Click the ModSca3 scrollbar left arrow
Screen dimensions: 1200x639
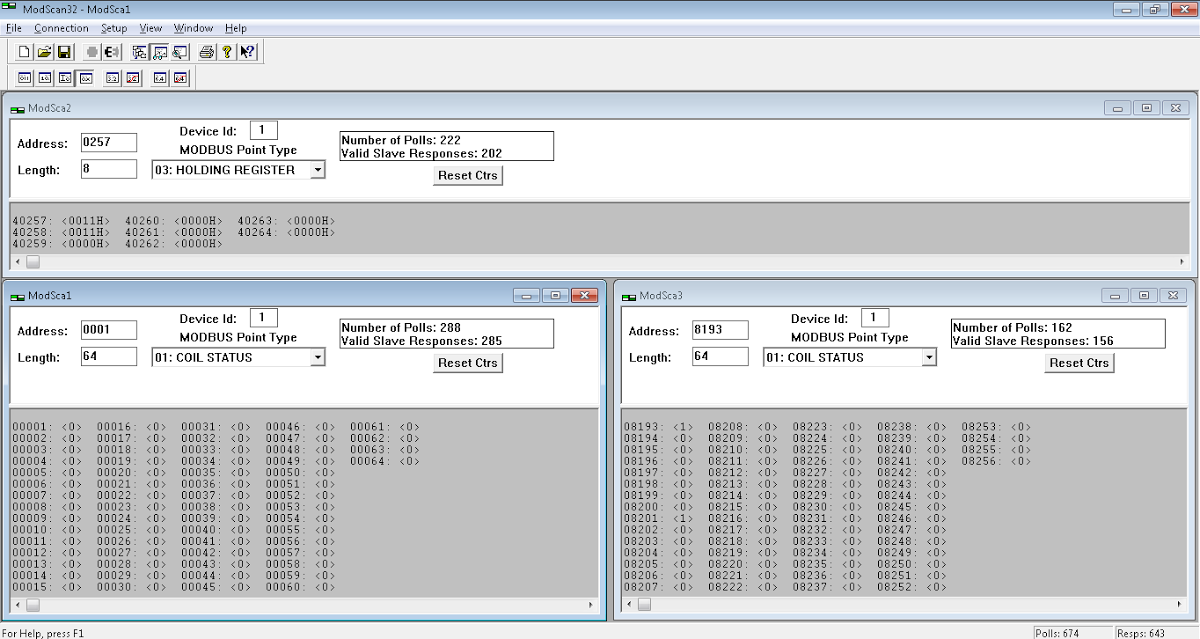click(629, 606)
